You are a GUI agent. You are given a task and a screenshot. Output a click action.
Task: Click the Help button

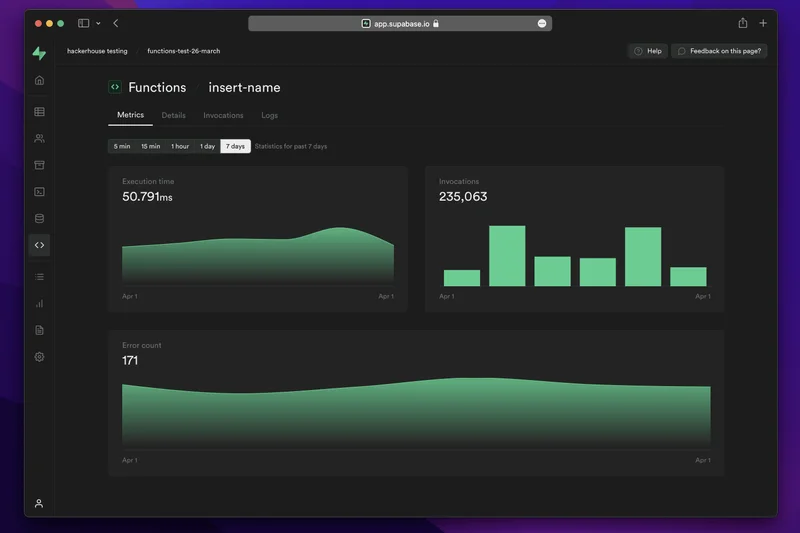(x=647, y=51)
